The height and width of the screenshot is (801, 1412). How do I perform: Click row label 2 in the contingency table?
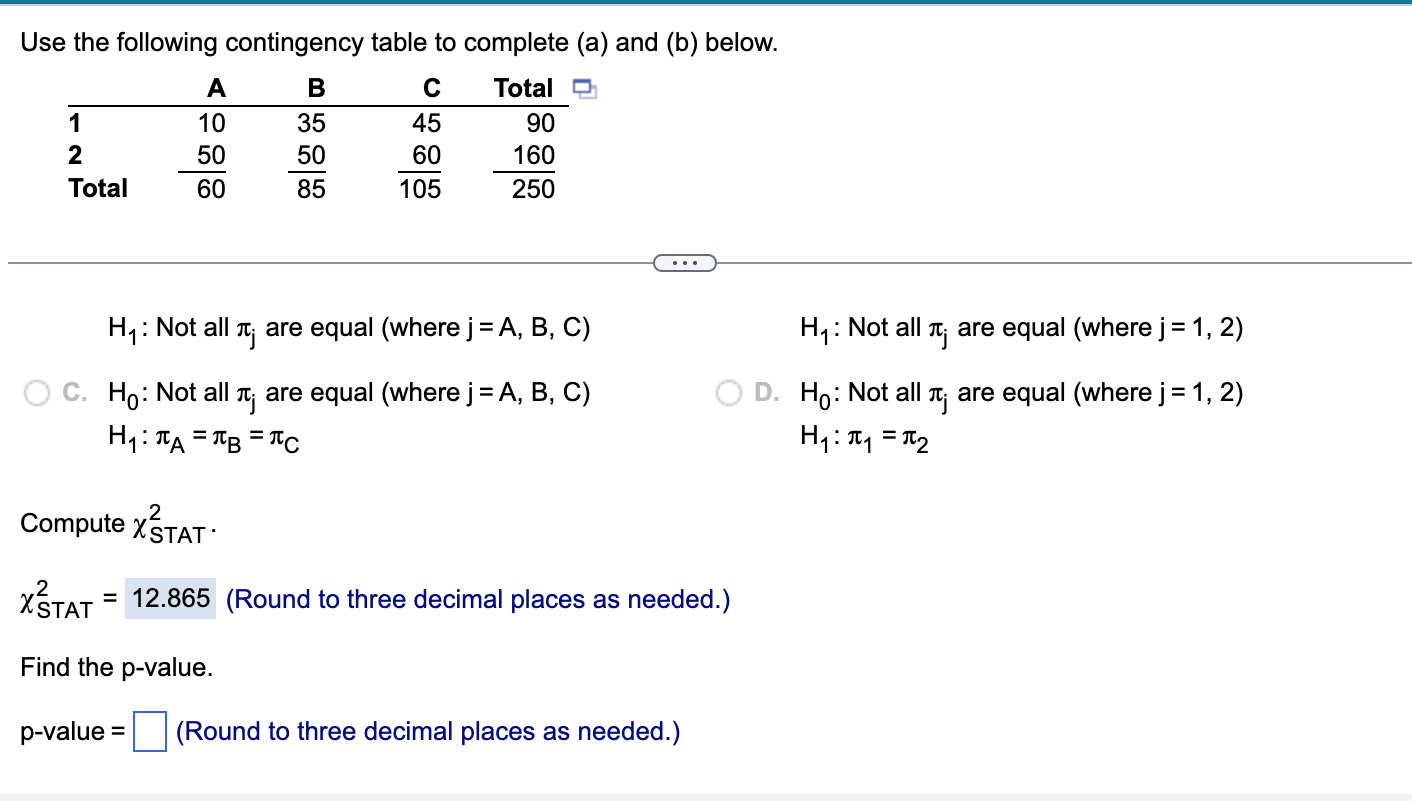(x=74, y=155)
